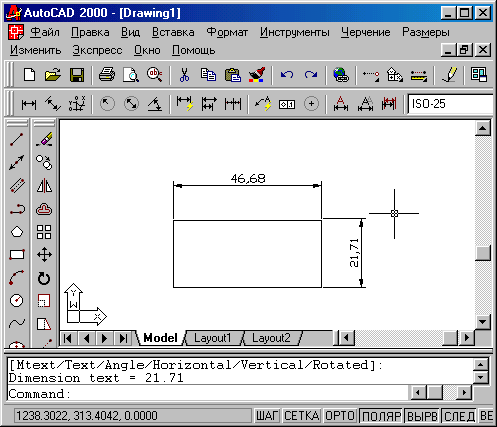Open the Файл menu
The image size is (497, 427).
pos(45,32)
